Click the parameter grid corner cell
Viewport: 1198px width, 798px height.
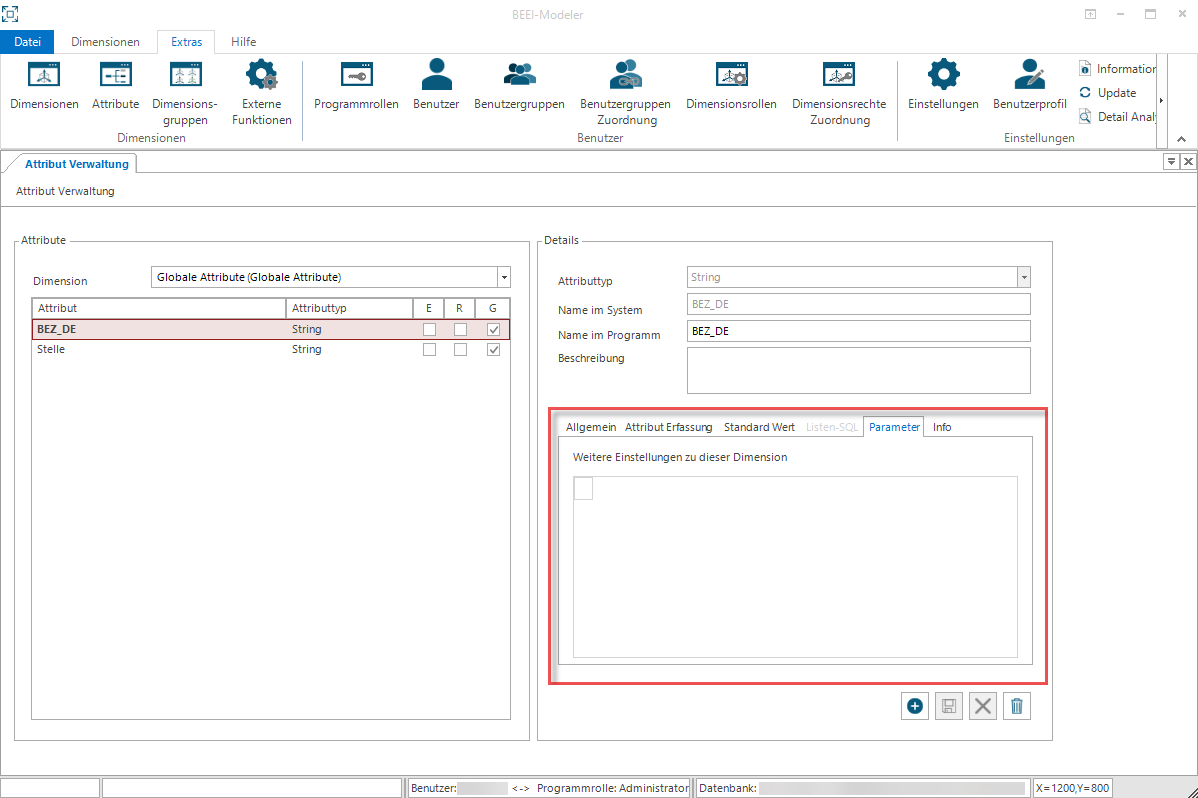[583, 488]
